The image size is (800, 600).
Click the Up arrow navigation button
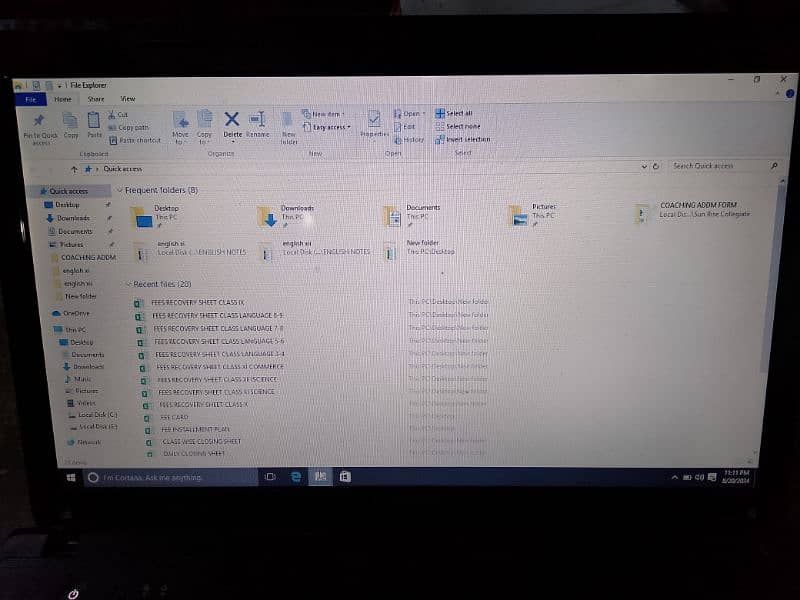click(x=73, y=169)
